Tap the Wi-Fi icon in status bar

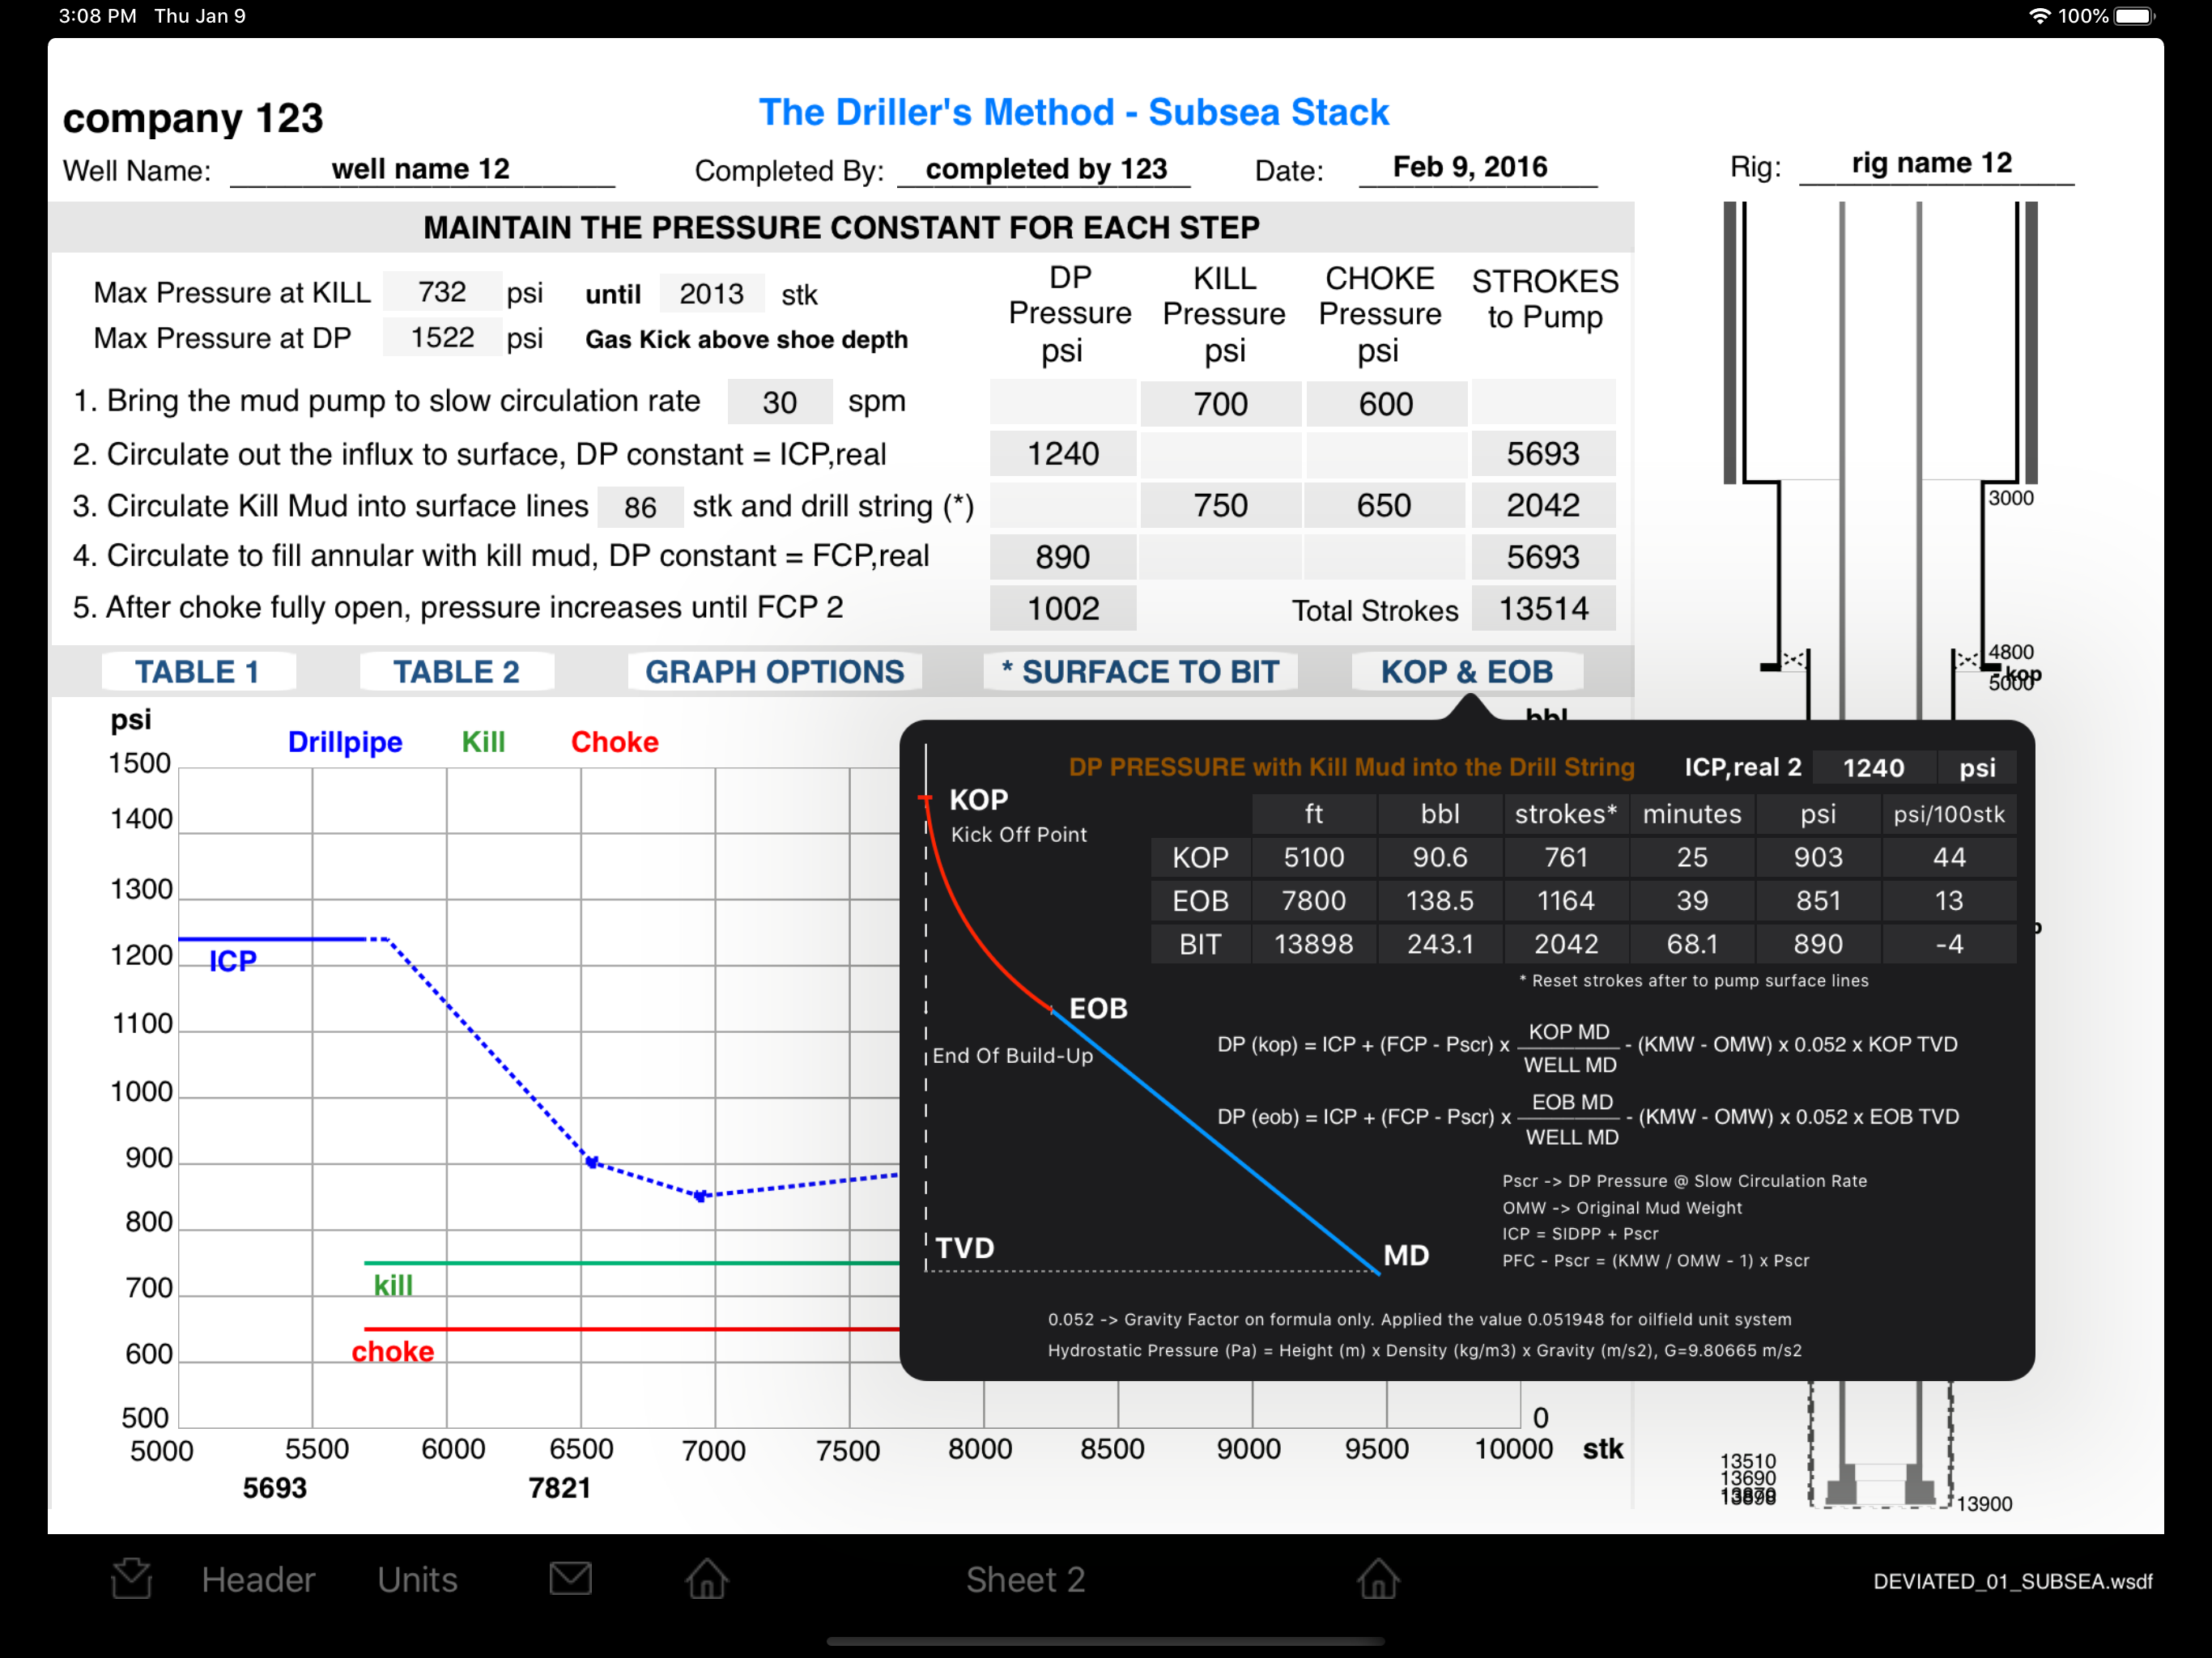(2039, 16)
